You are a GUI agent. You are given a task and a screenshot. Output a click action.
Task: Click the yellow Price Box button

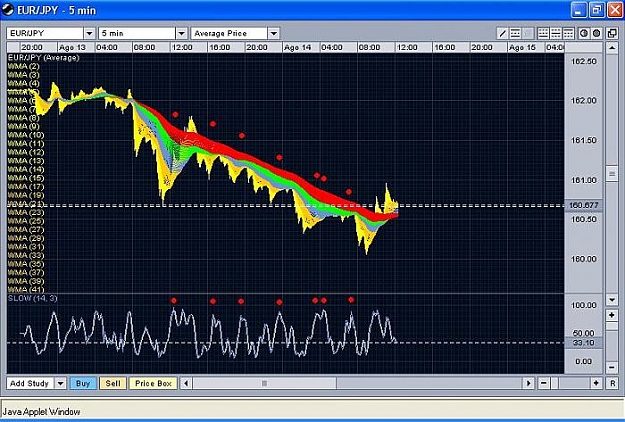(x=153, y=383)
